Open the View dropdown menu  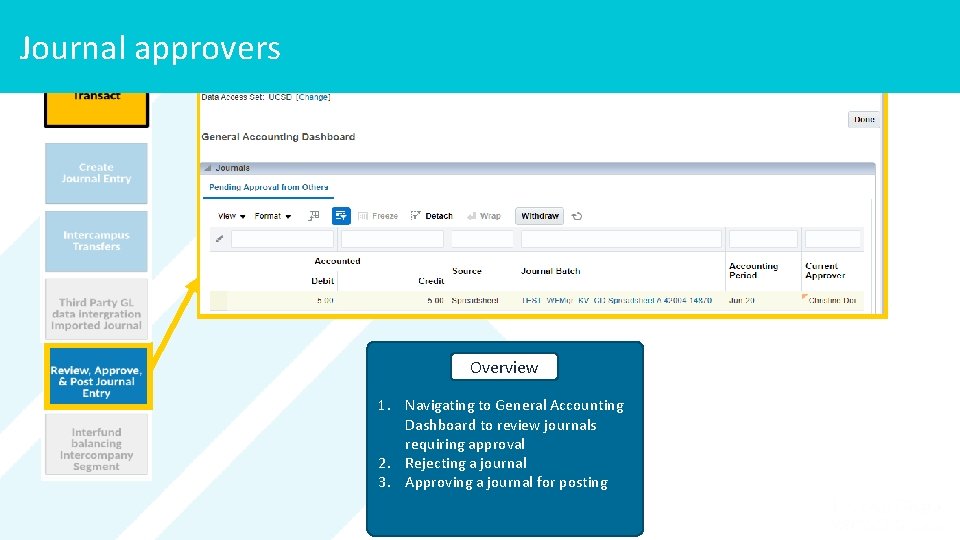[x=231, y=216]
